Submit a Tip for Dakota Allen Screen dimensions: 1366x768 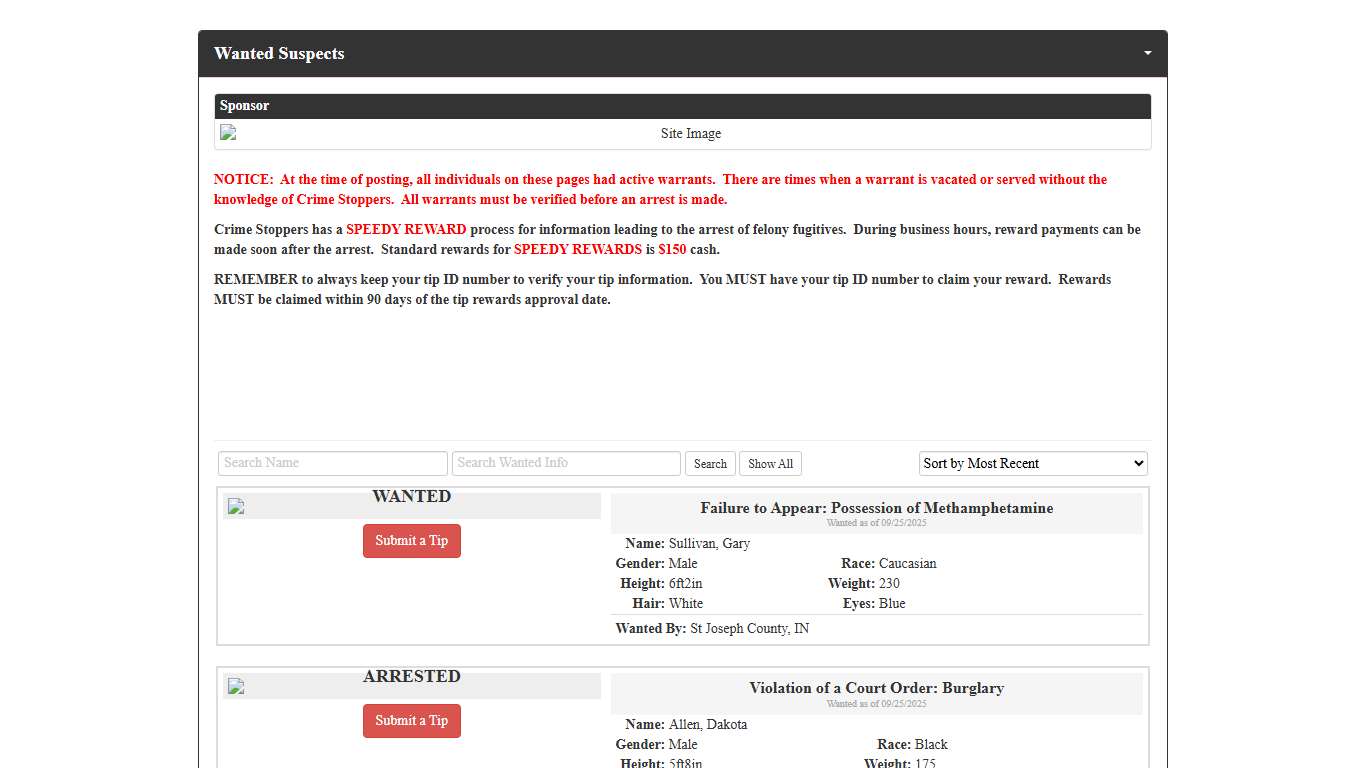pos(411,721)
